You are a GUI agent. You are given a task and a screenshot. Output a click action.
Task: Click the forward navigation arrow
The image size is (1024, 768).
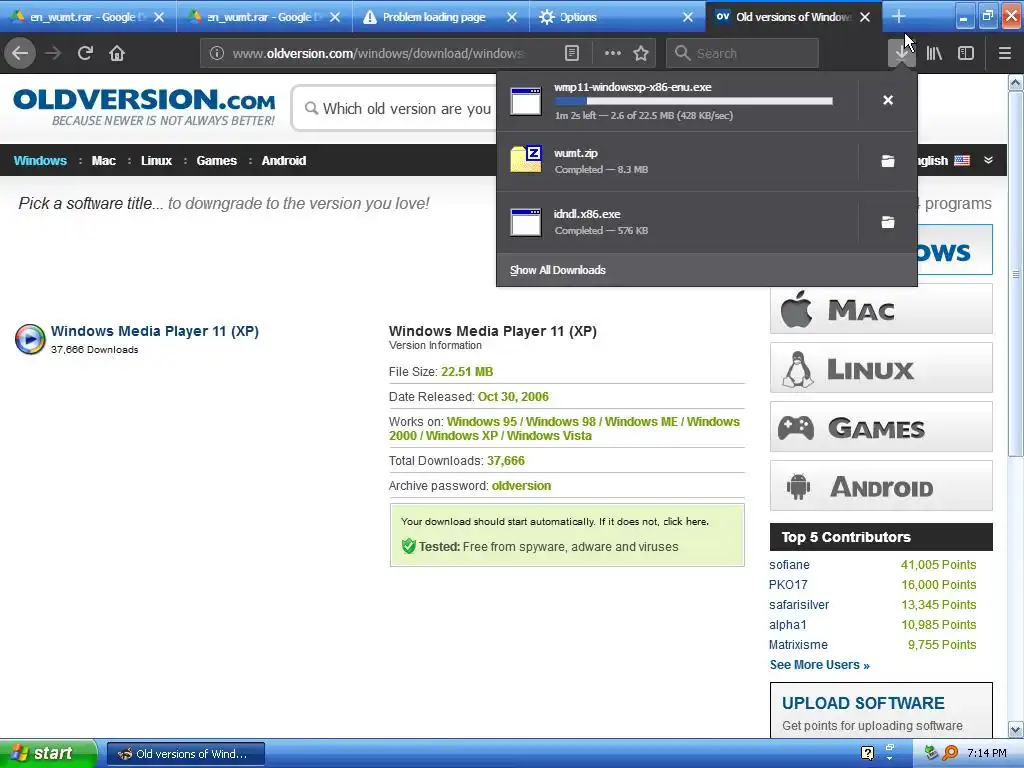(x=54, y=54)
